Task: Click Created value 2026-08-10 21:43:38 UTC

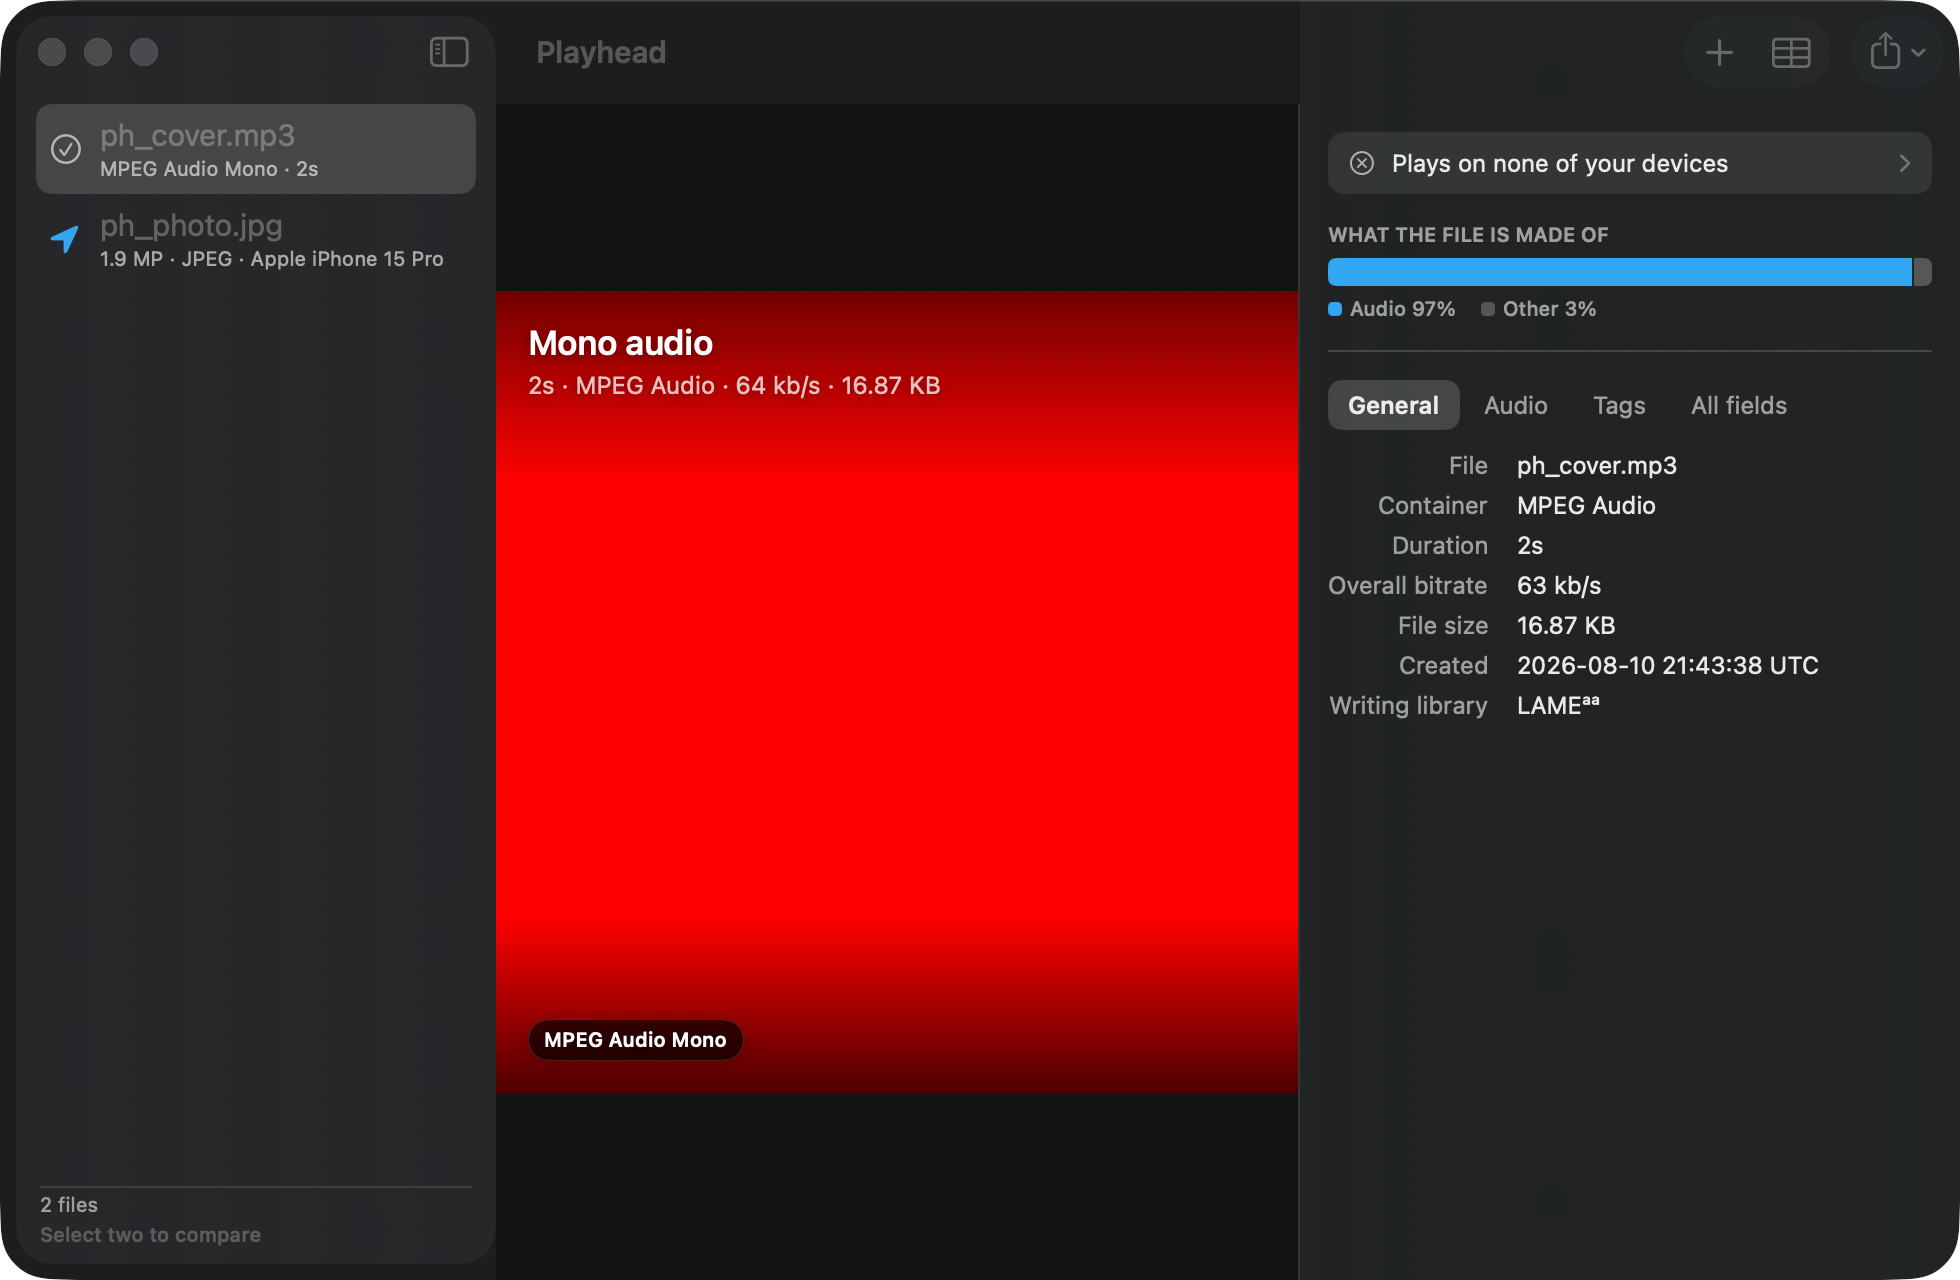Action: coord(1667,665)
